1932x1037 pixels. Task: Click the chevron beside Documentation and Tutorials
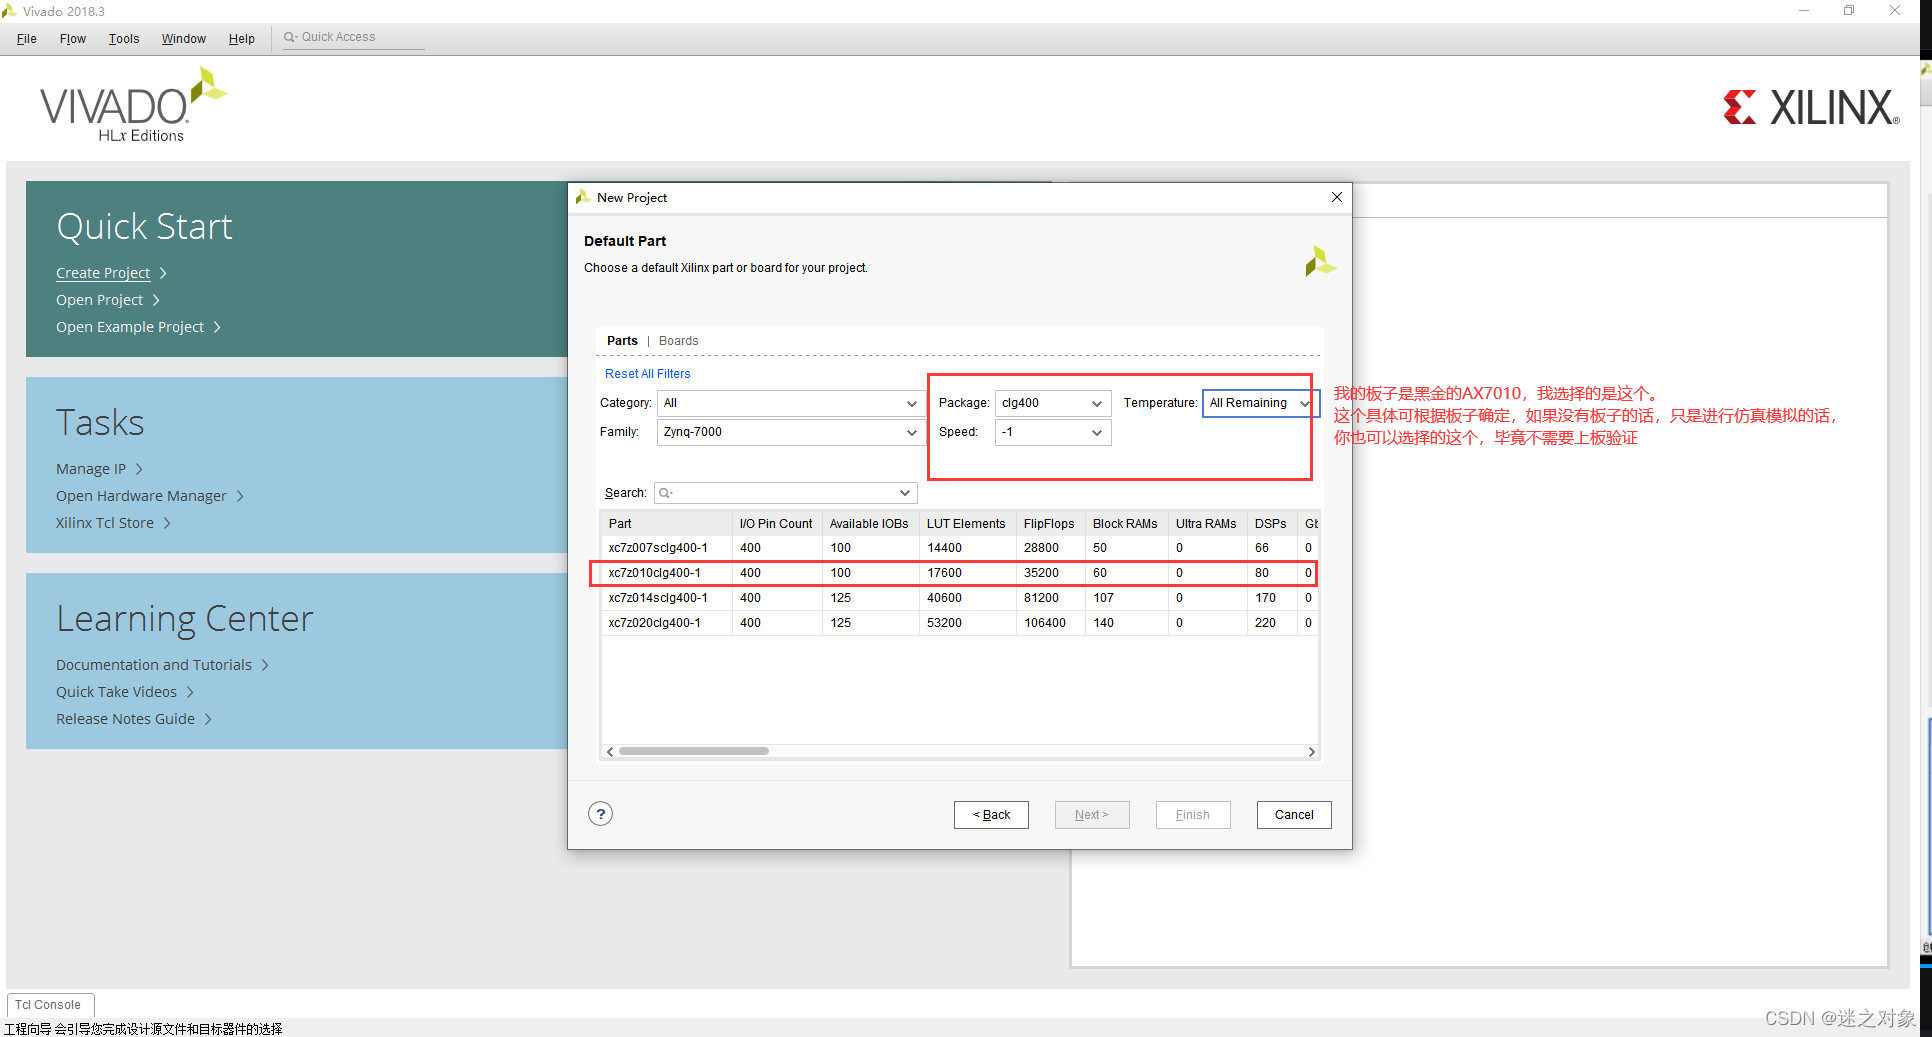coord(265,665)
